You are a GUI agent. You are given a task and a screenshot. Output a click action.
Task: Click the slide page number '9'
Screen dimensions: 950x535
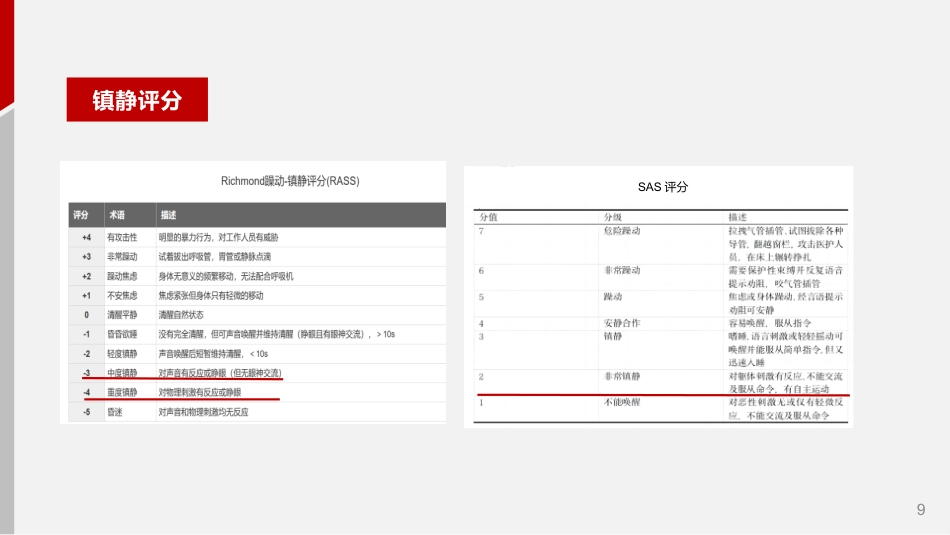pos(921,510)
